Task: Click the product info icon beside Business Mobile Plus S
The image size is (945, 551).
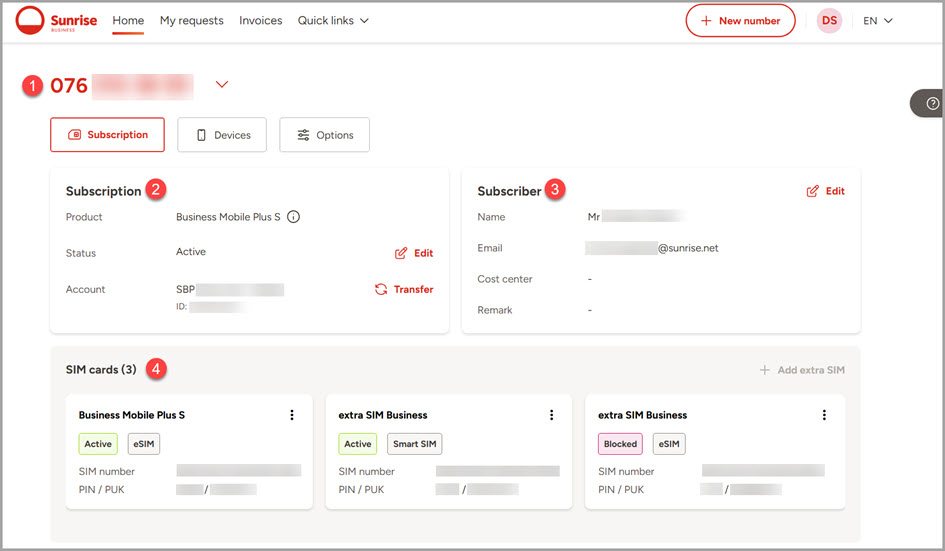Action: pyautogui.click(x=294, y=217)
